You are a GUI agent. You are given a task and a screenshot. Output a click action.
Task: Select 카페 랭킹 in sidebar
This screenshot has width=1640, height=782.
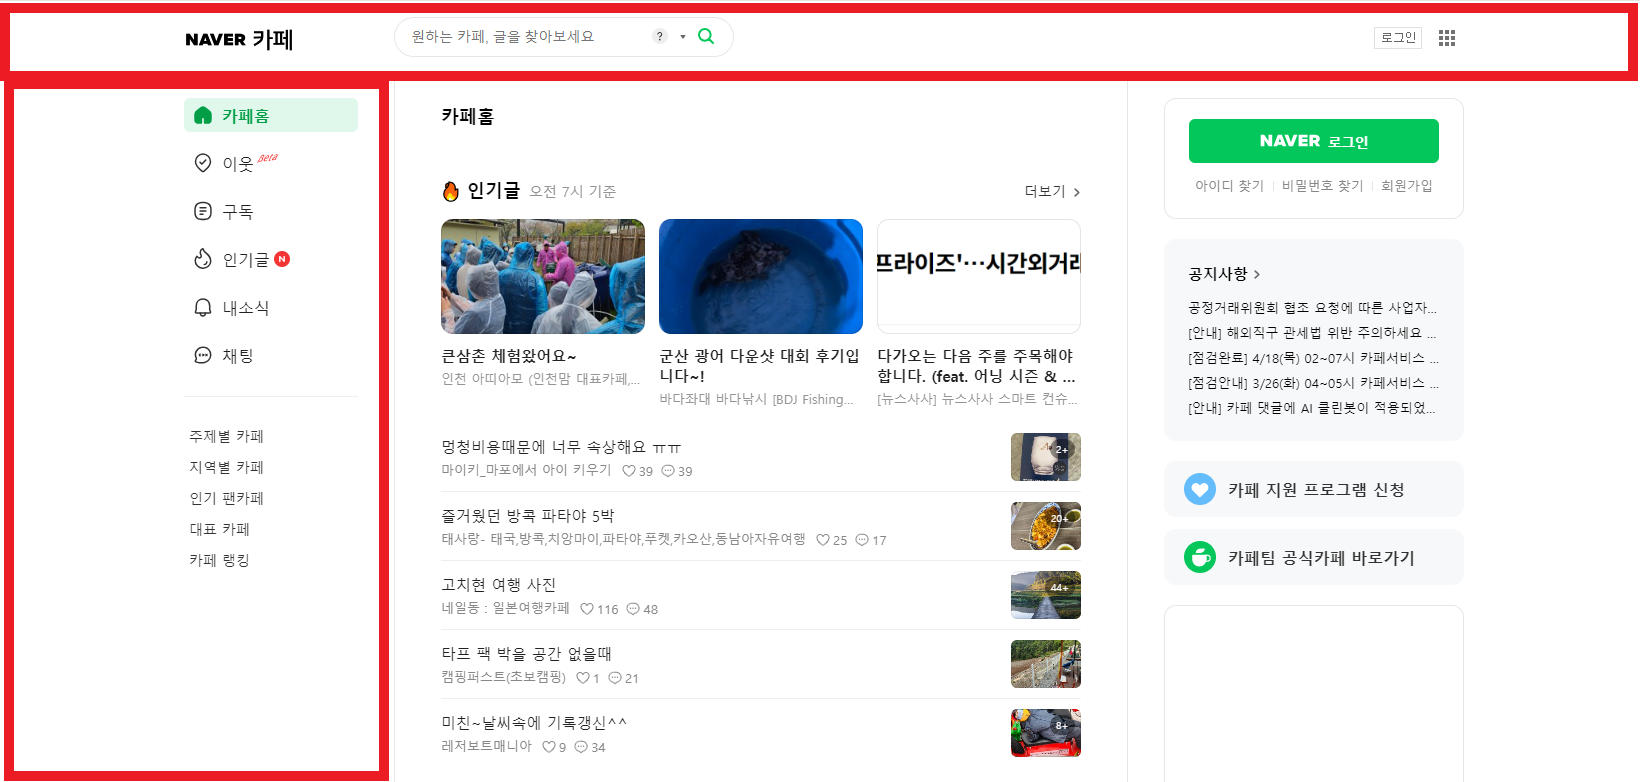pyautogui.click(x=220, y=560)
